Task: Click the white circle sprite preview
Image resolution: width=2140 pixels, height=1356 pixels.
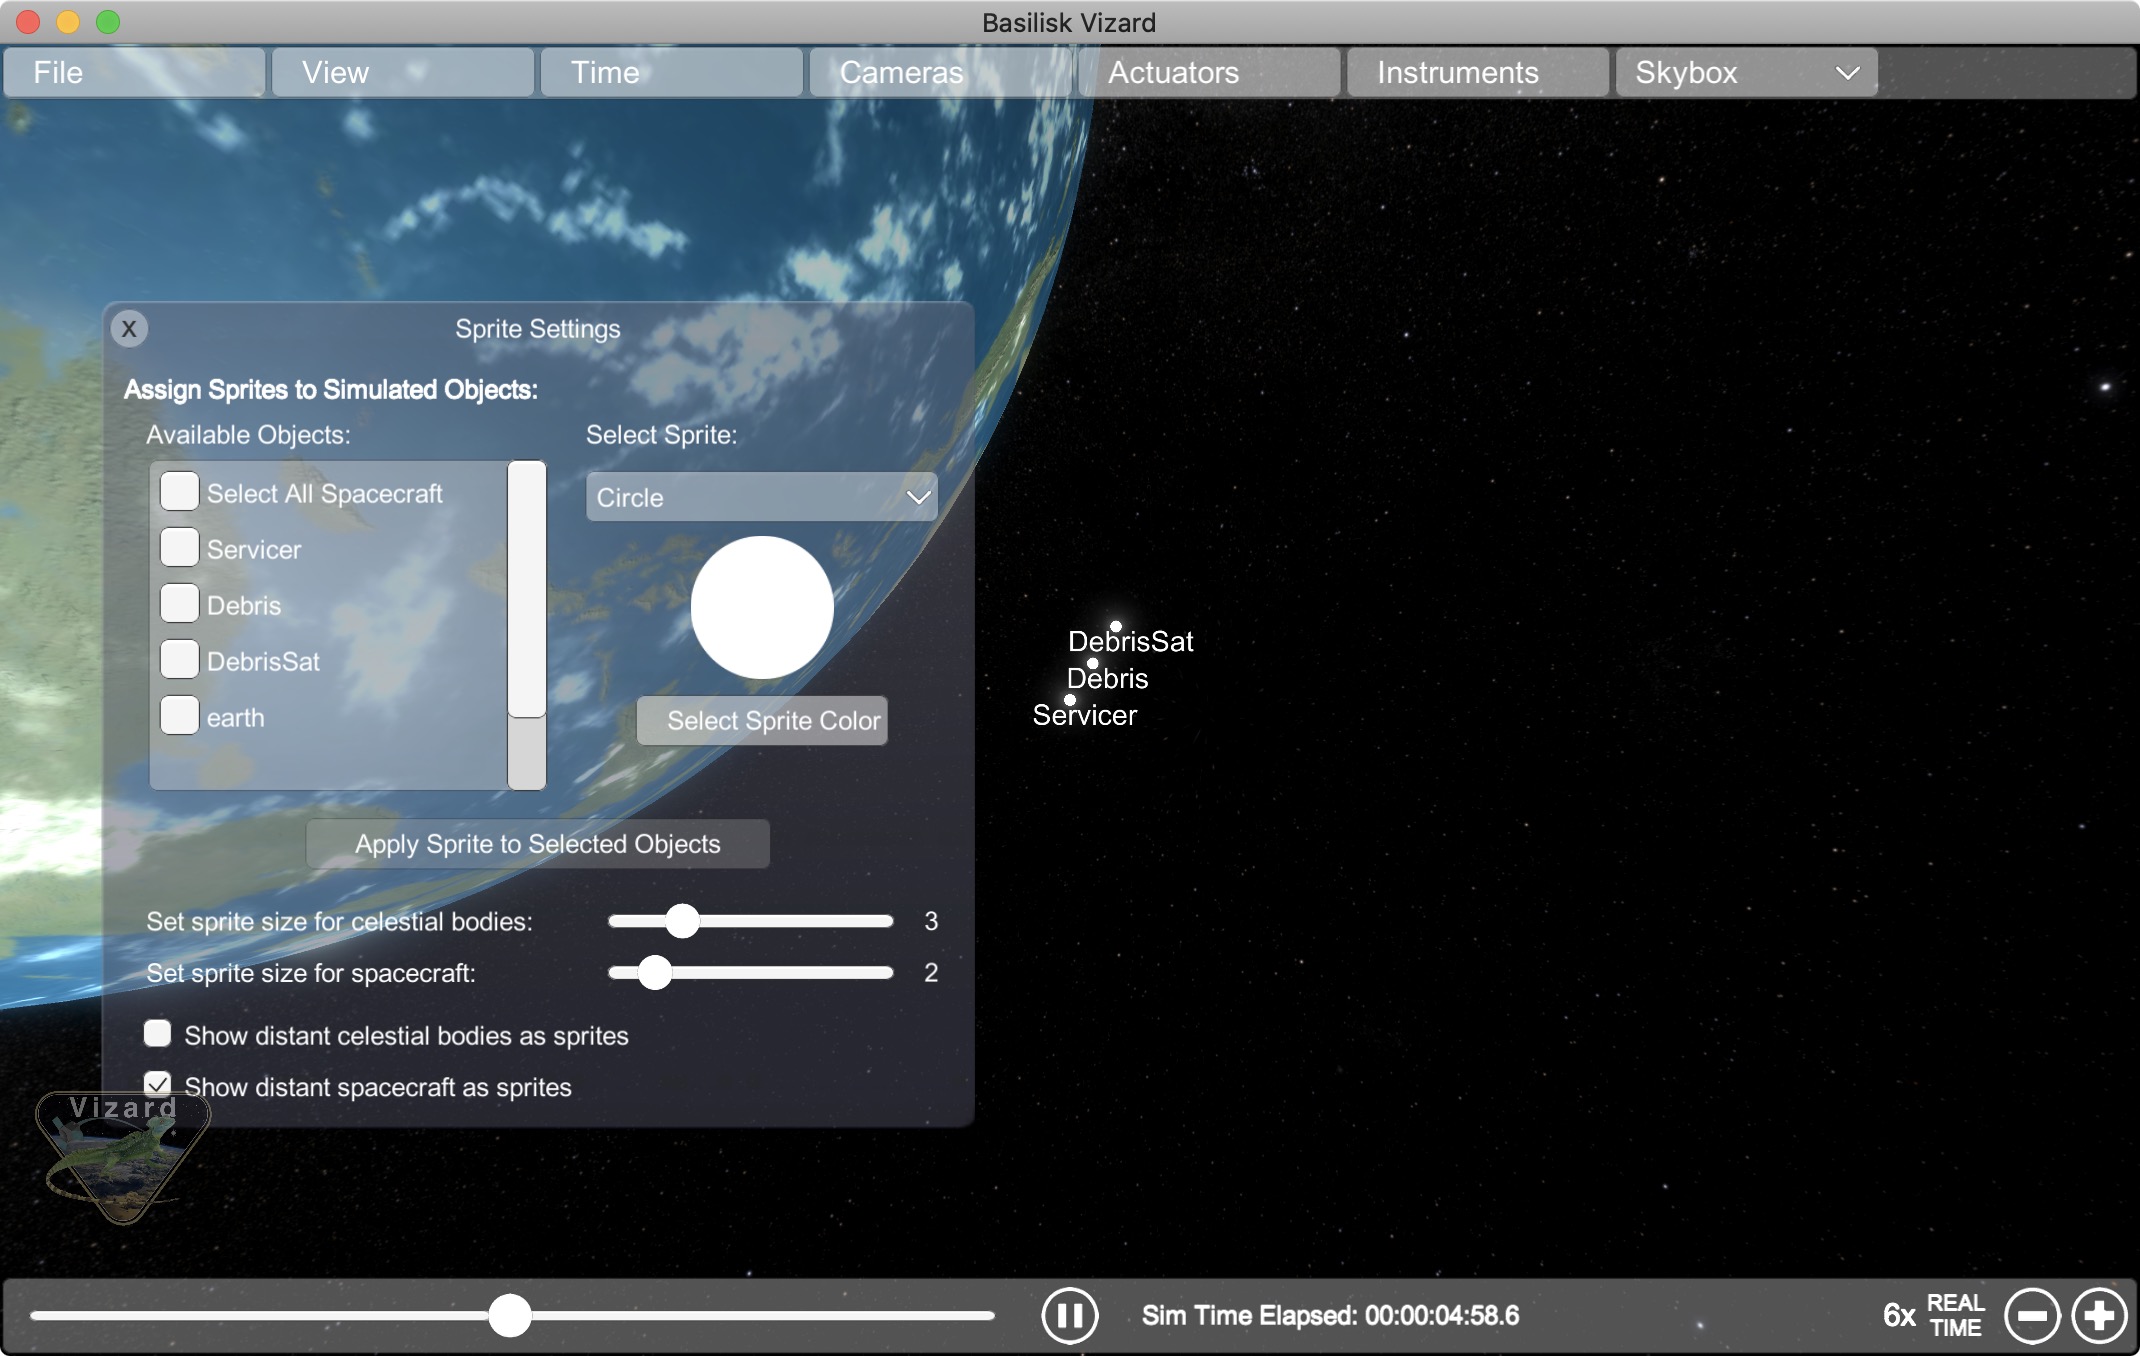Action: click(762, 607)
